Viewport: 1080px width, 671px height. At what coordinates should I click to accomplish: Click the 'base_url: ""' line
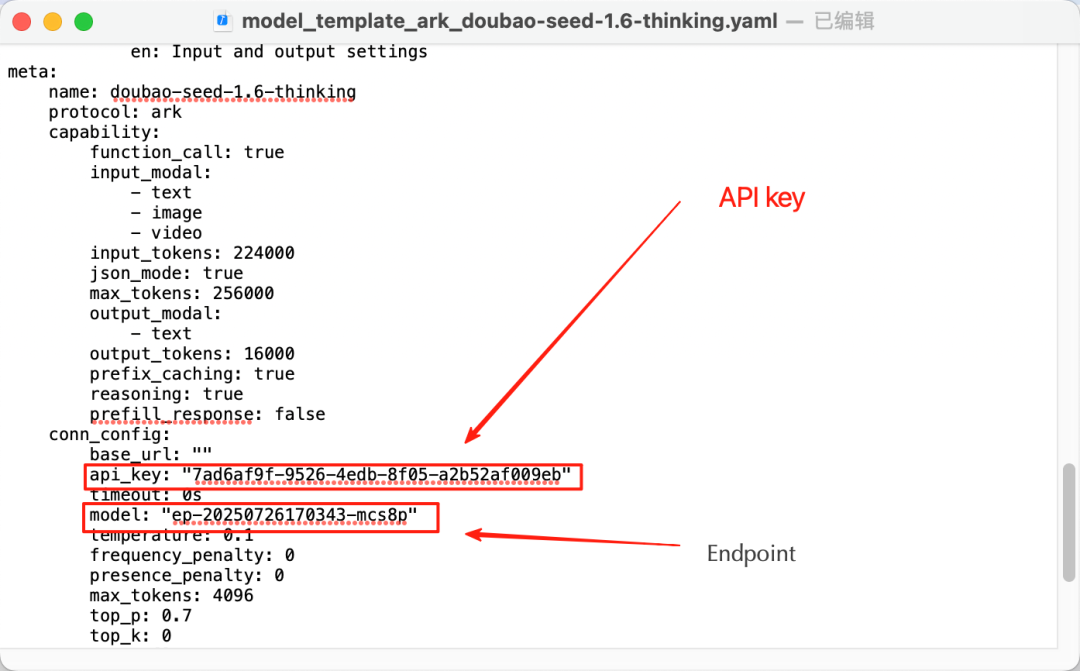151,455
